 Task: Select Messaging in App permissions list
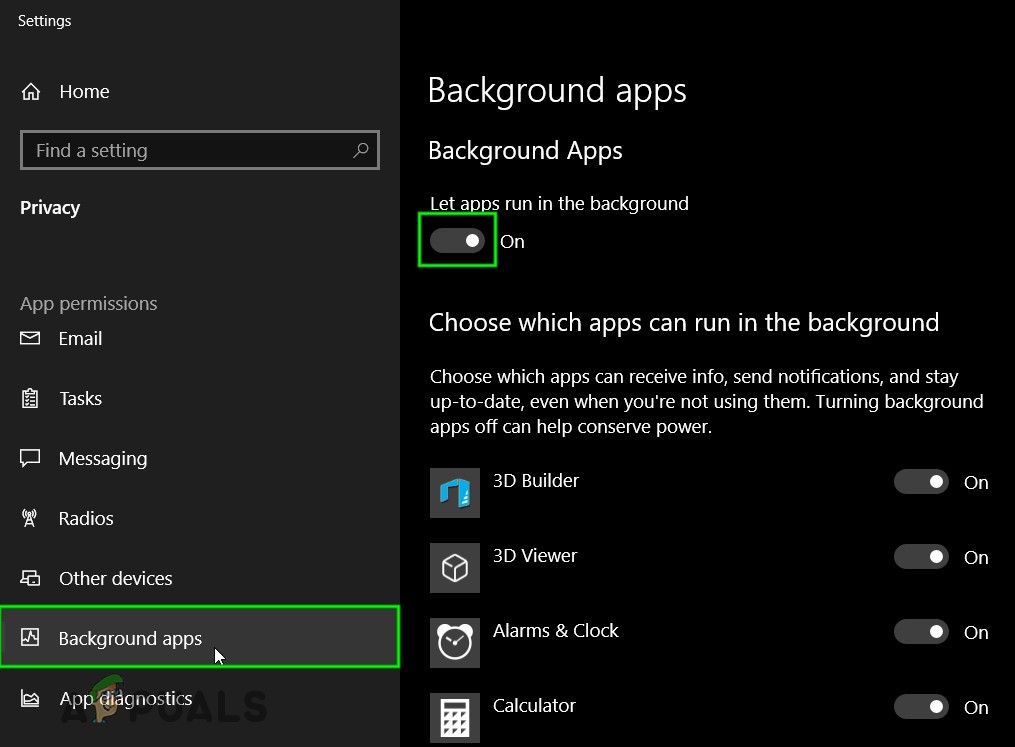click(102, 459)
